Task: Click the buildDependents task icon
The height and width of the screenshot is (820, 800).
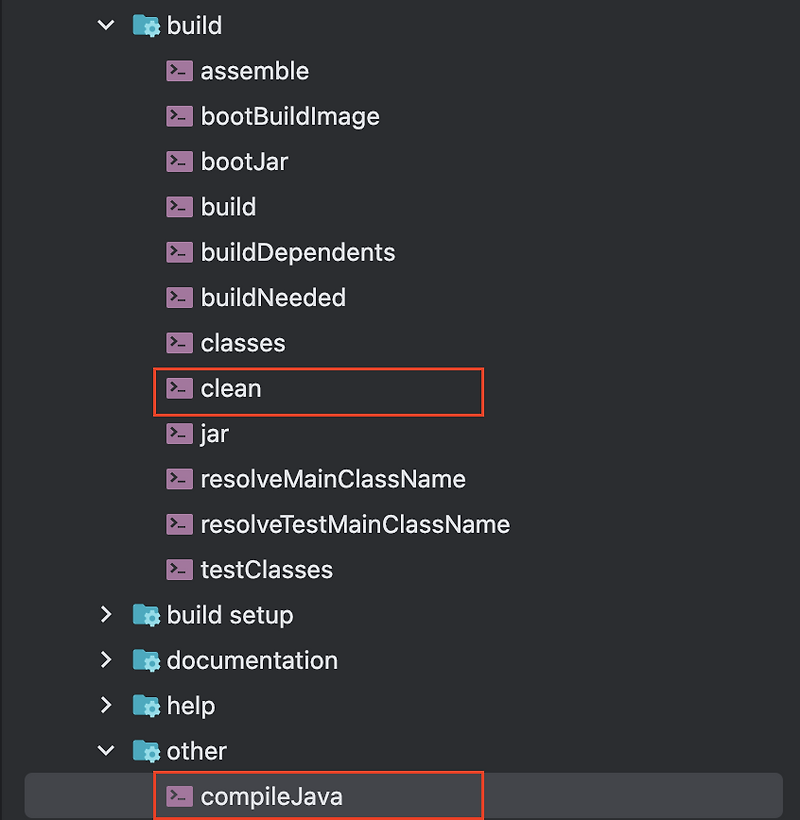Action: click(x=179, y=252)
